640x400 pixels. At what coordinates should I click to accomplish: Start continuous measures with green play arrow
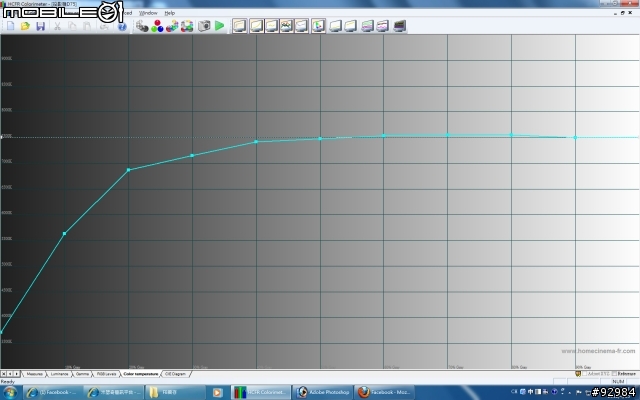[220, 26]
